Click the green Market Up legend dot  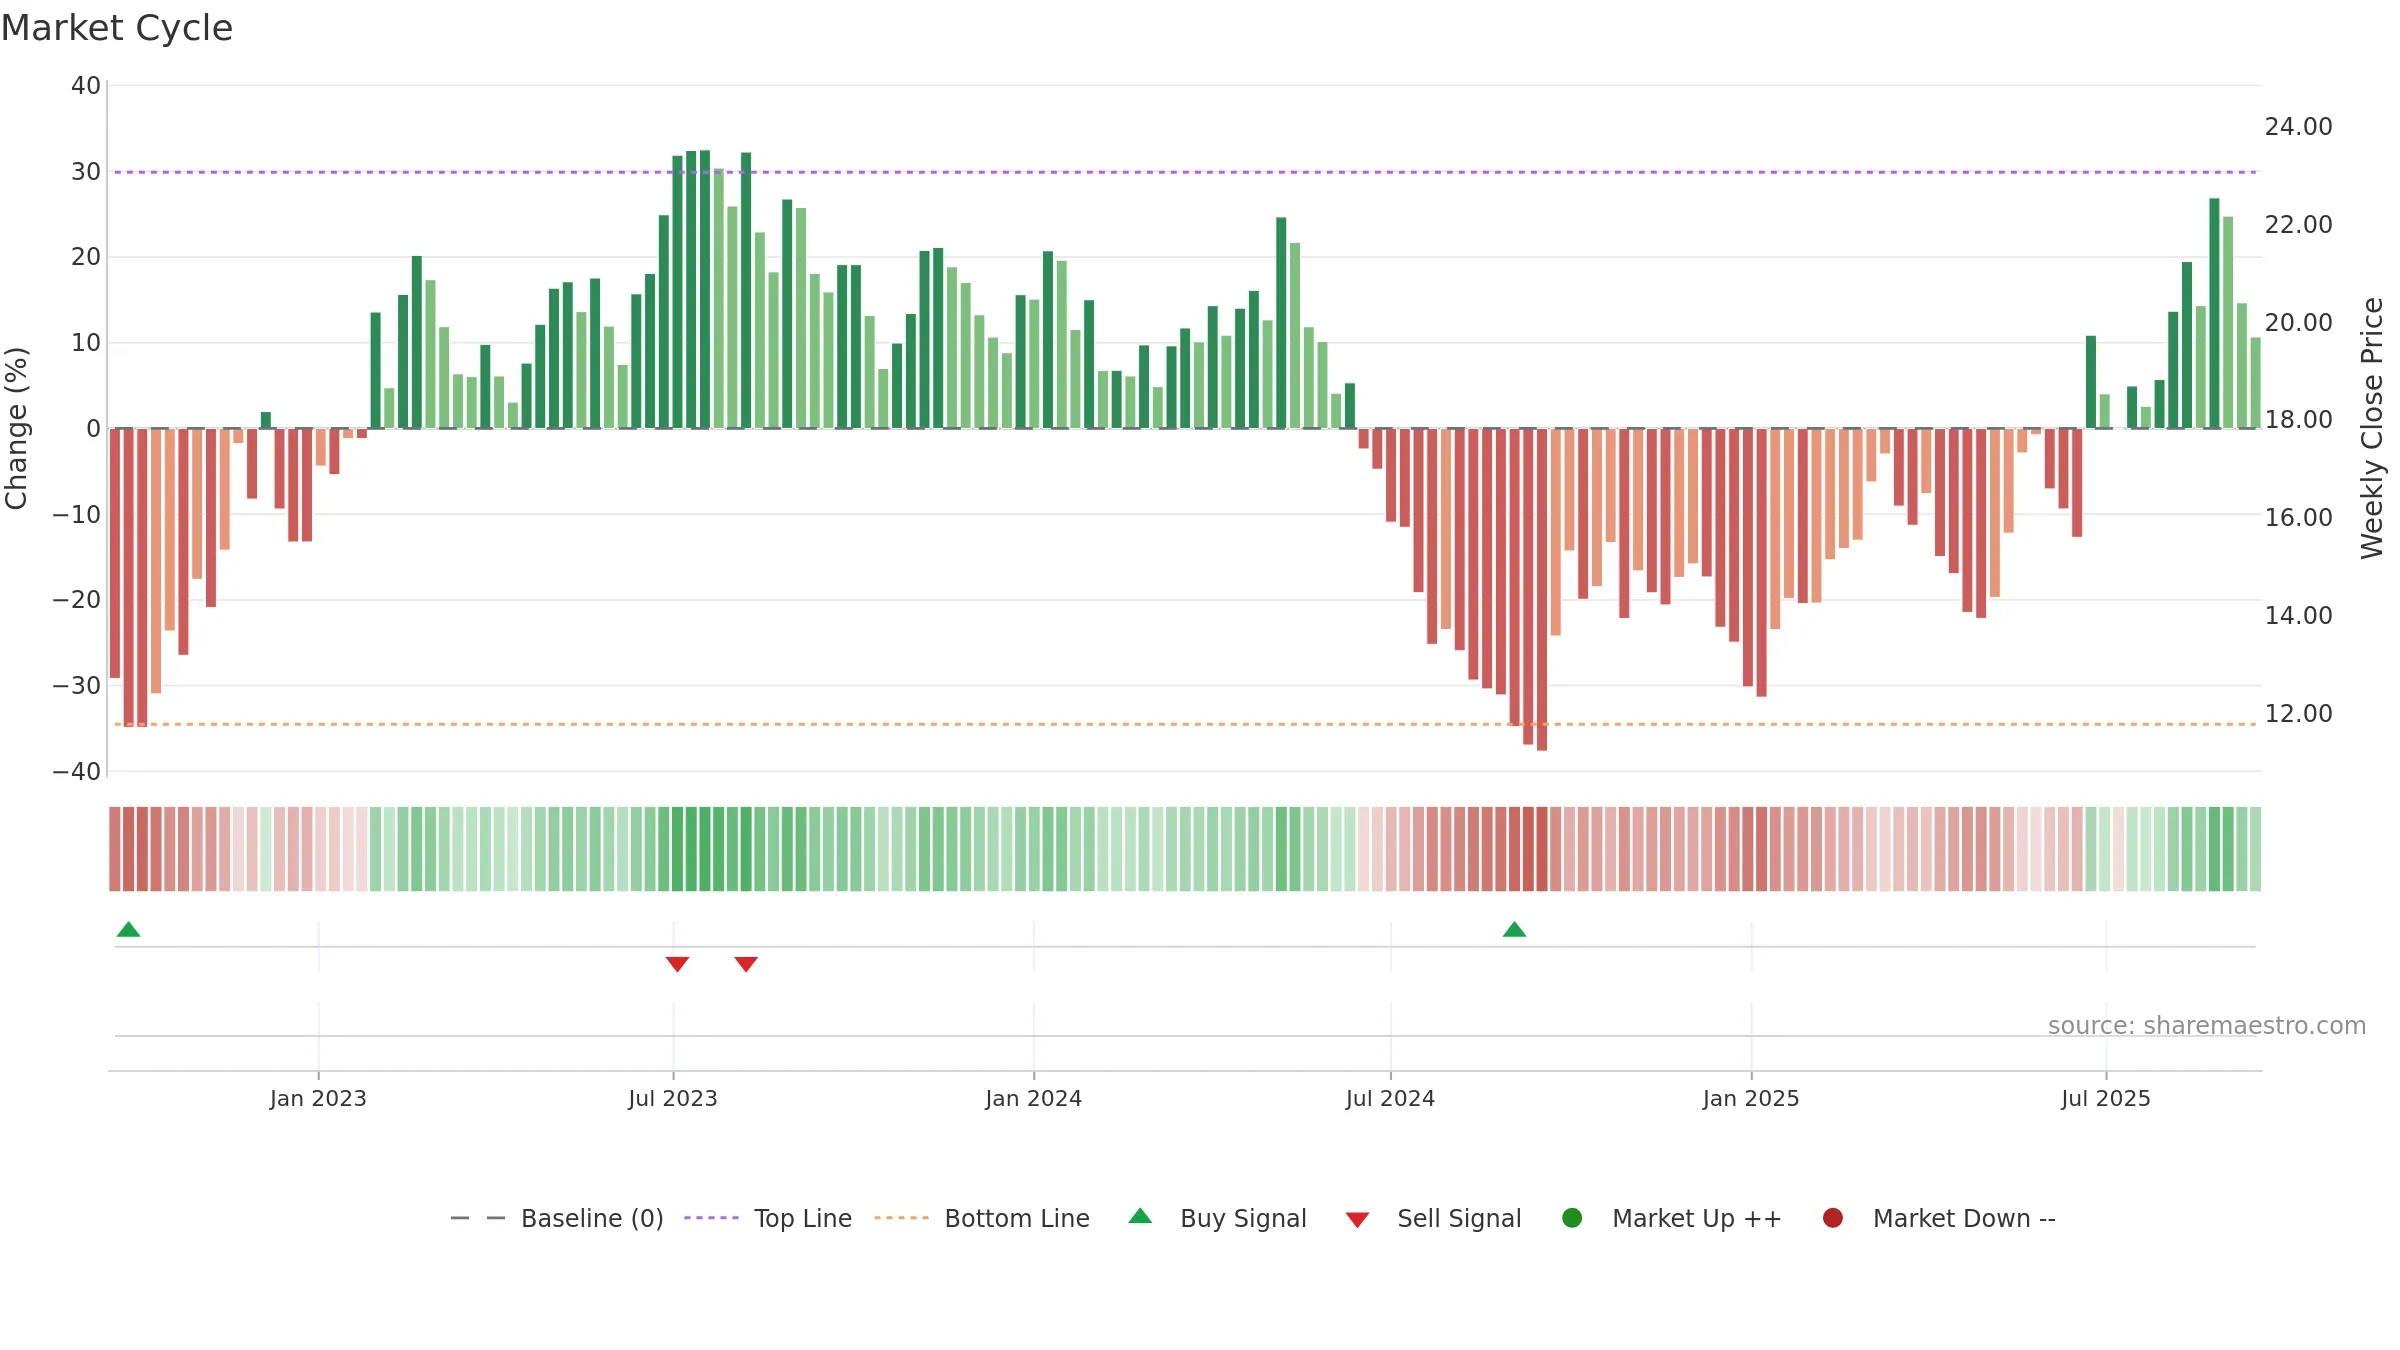click(1572, 1218)
